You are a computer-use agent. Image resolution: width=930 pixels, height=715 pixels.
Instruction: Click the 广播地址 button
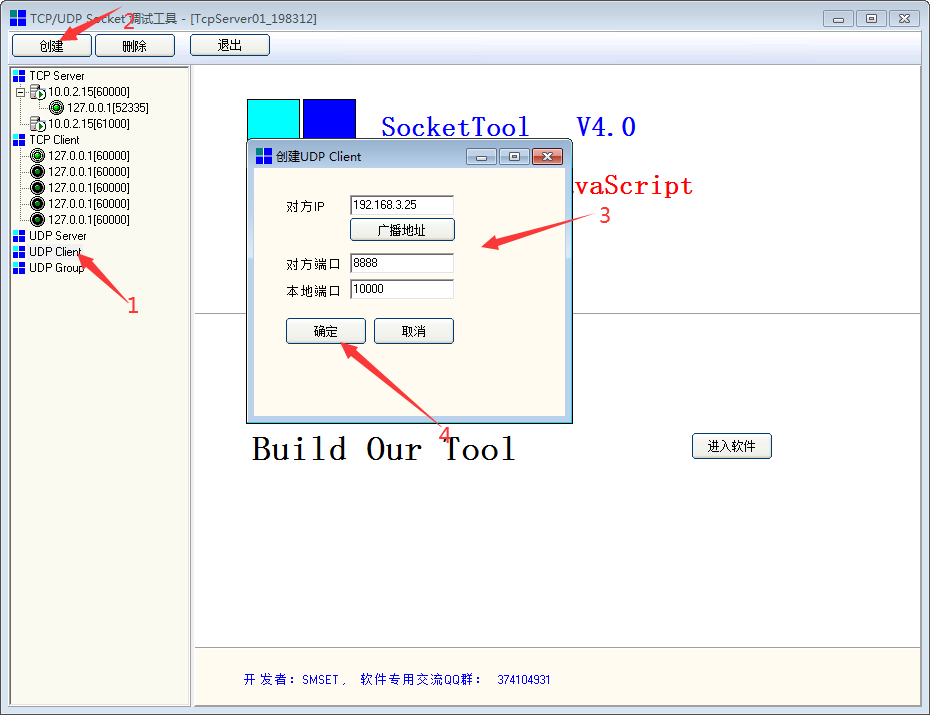point(402,230)
